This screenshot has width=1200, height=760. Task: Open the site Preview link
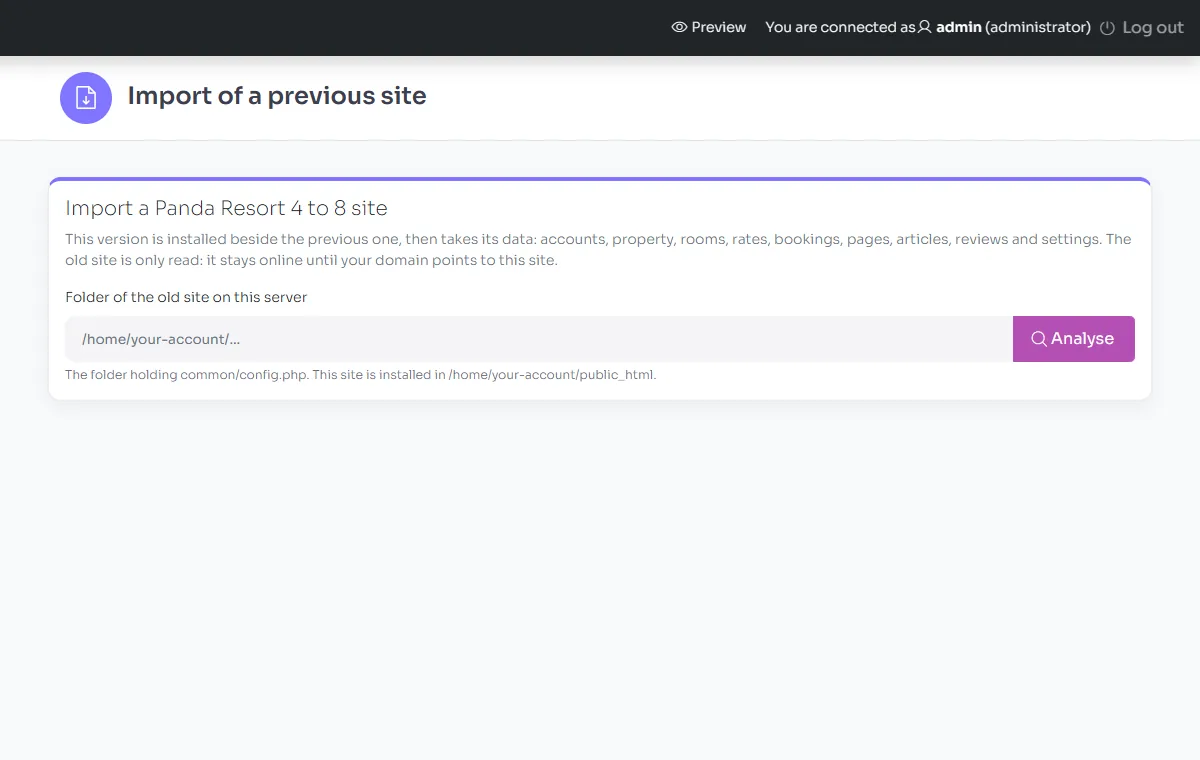[x=709, y=27]
